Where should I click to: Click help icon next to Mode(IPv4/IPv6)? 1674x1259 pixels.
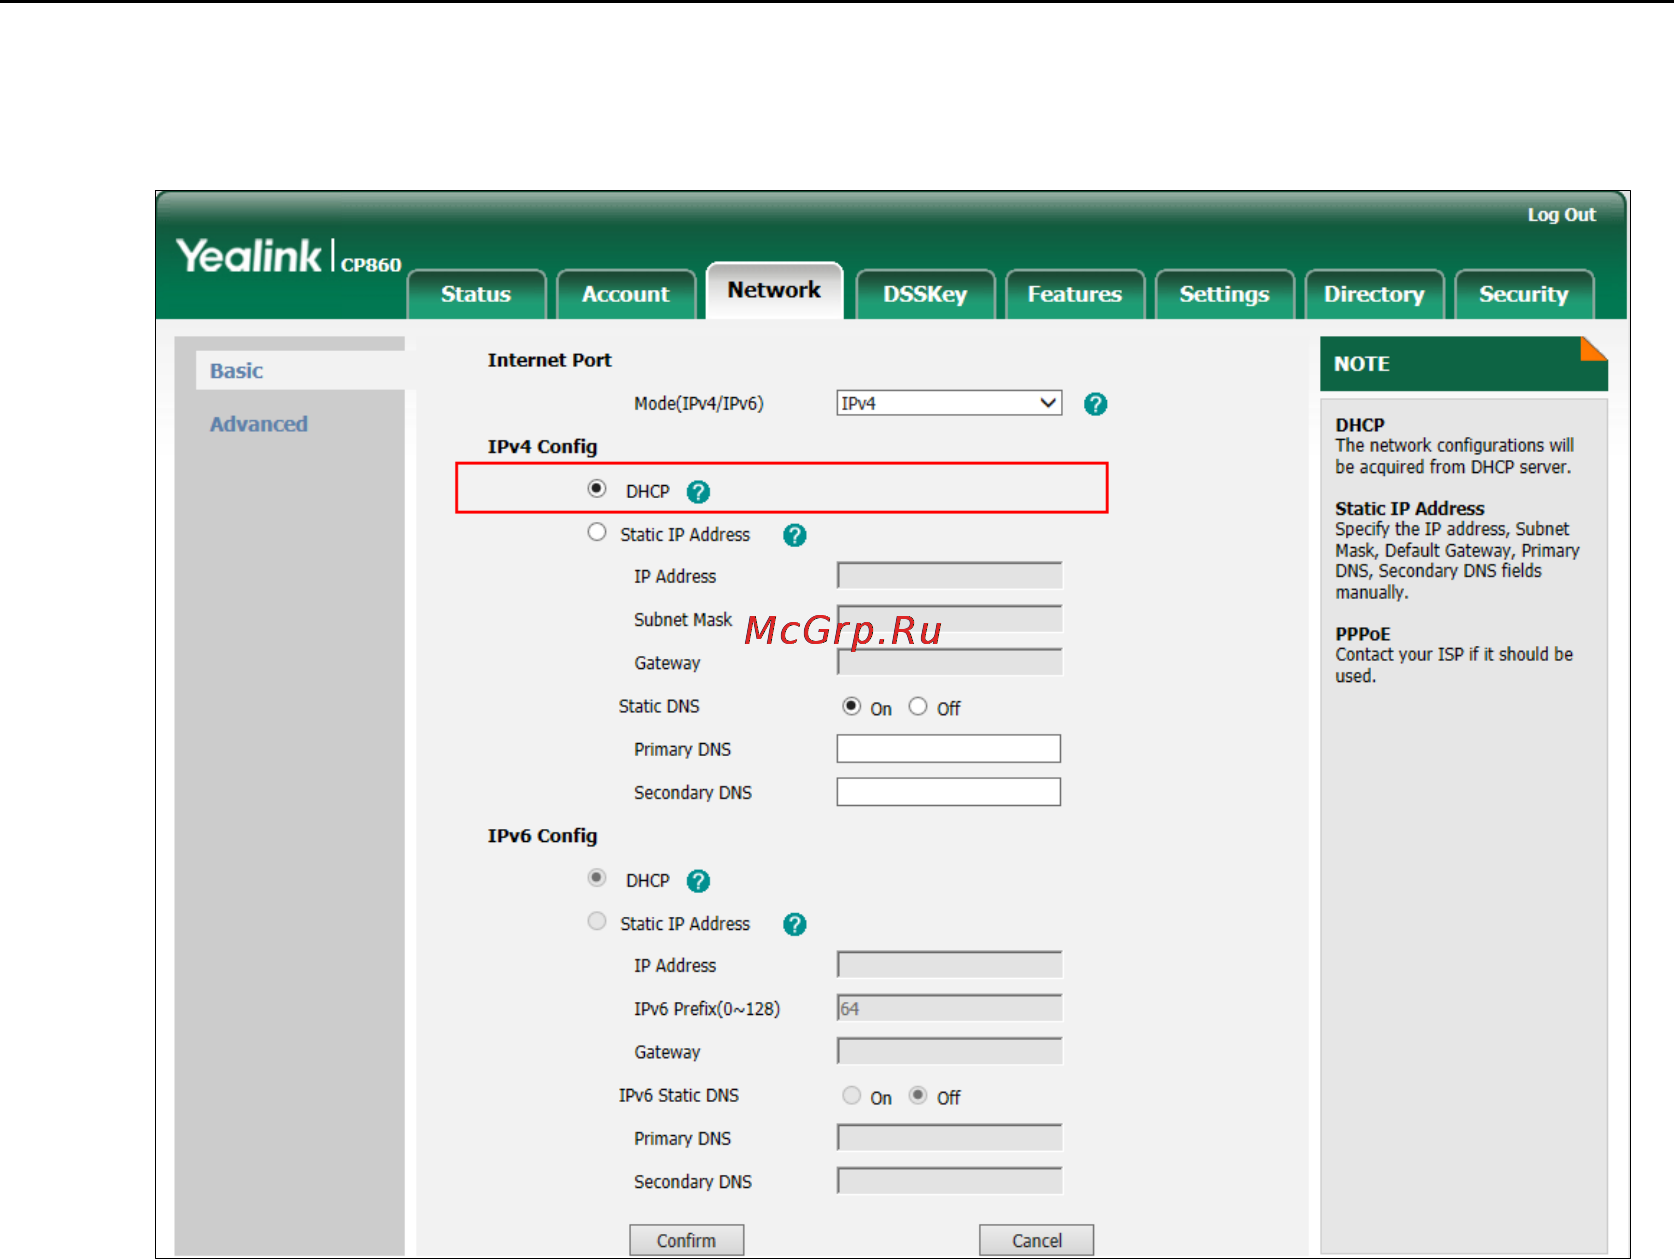point(1096,404)
